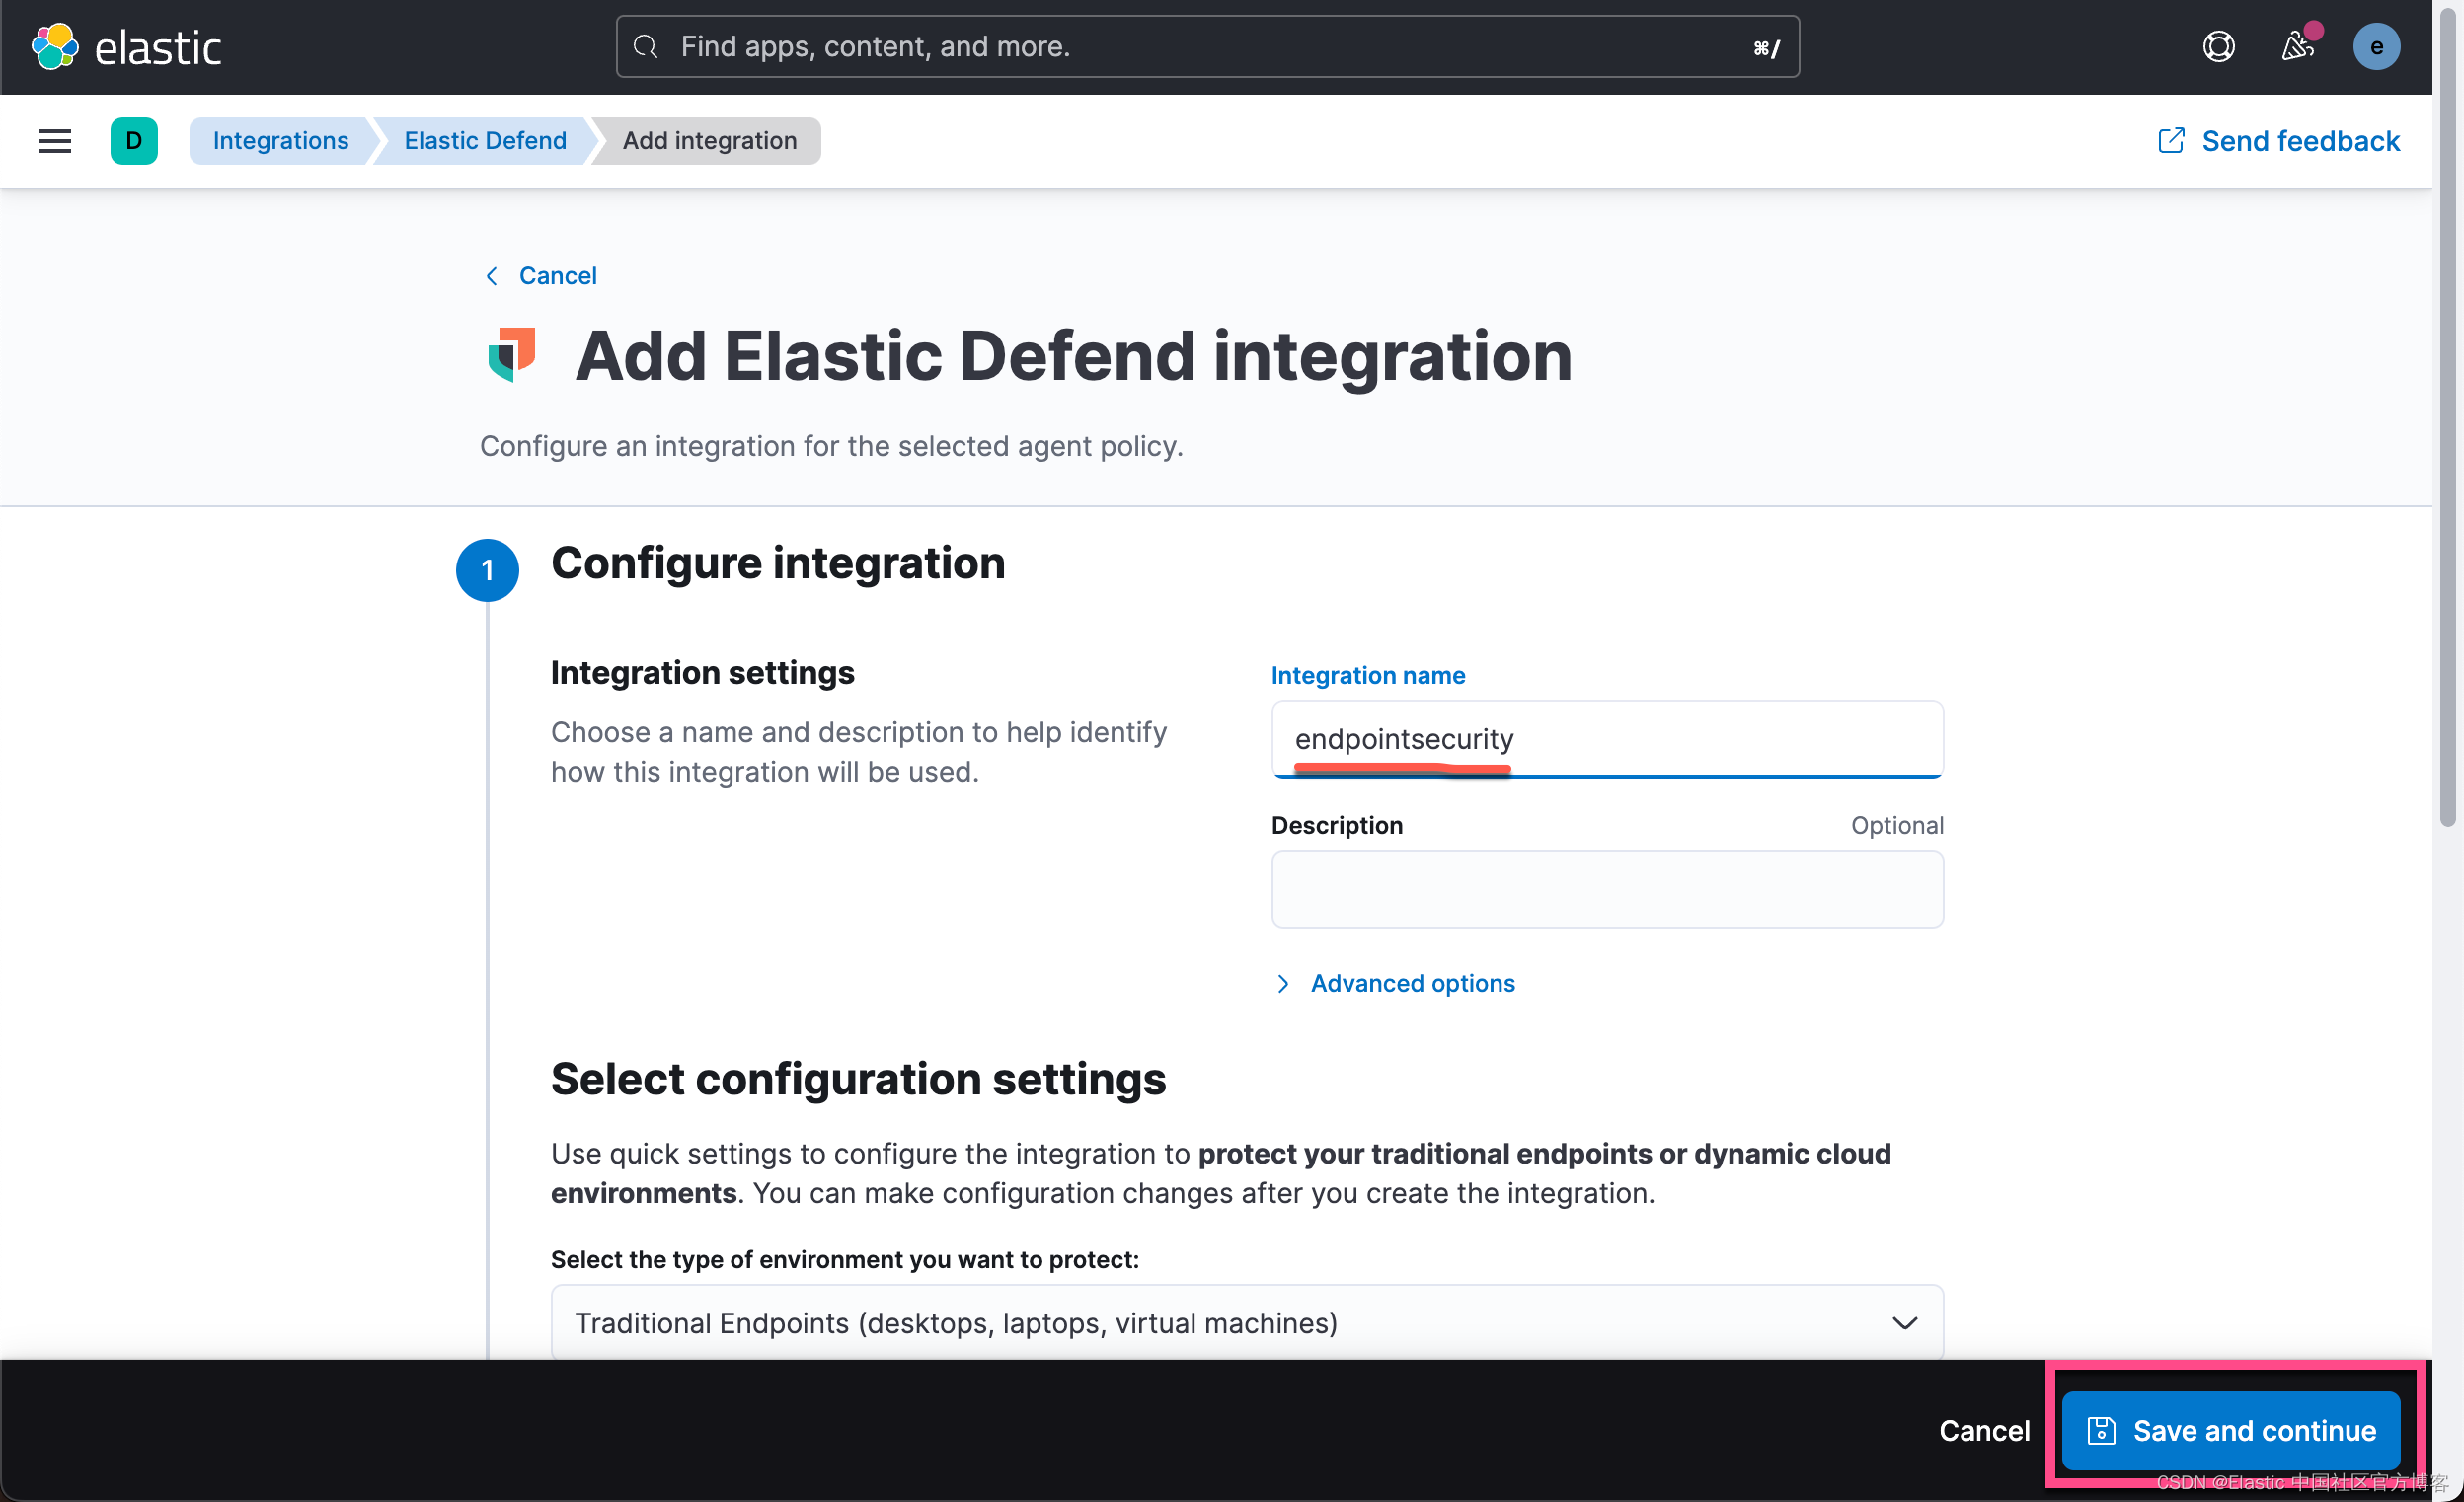Click into the Description field
This screenshot has height=1502, width=2464.
click(1607, 889)
